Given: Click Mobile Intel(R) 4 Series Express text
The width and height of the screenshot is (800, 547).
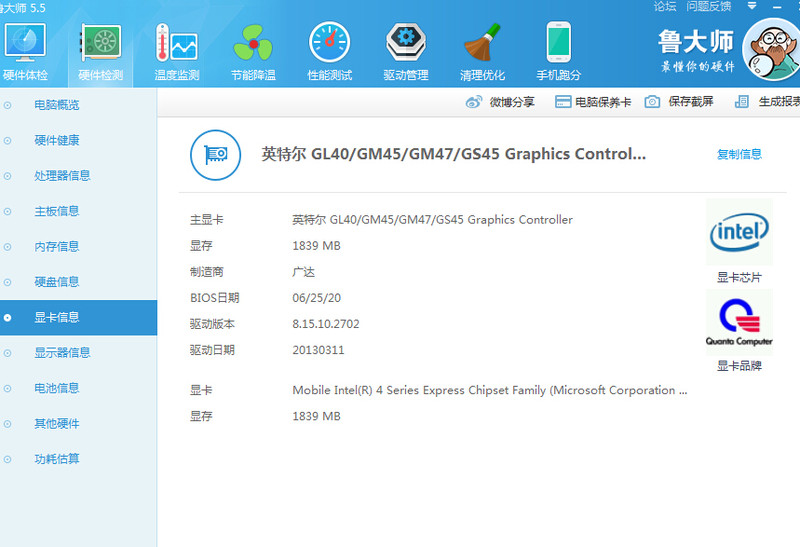Looking at the screenshot, I should [489, 390].
